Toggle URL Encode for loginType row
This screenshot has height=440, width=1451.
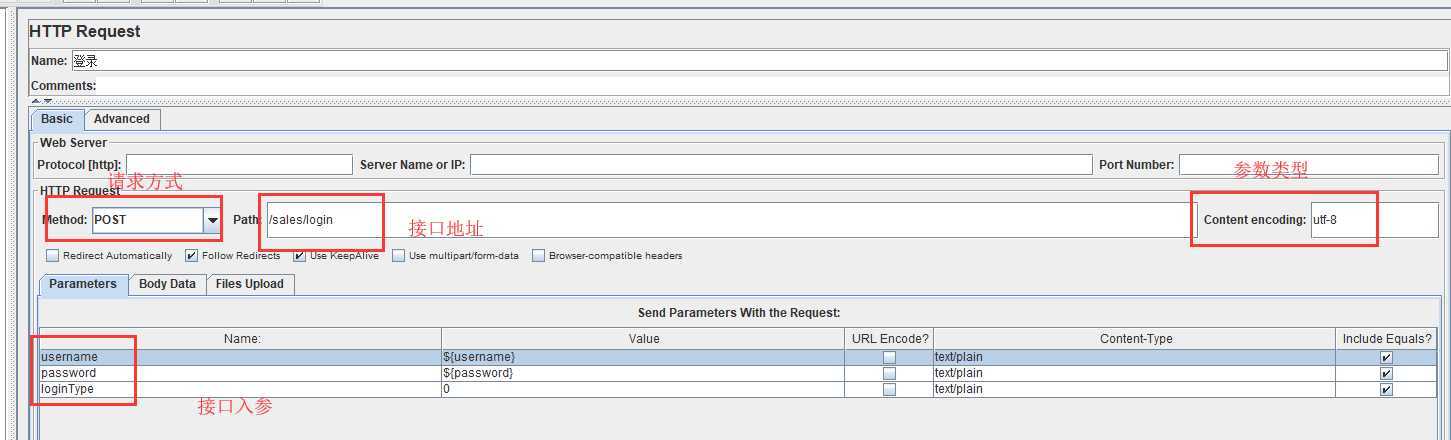(x=889, y=390)
